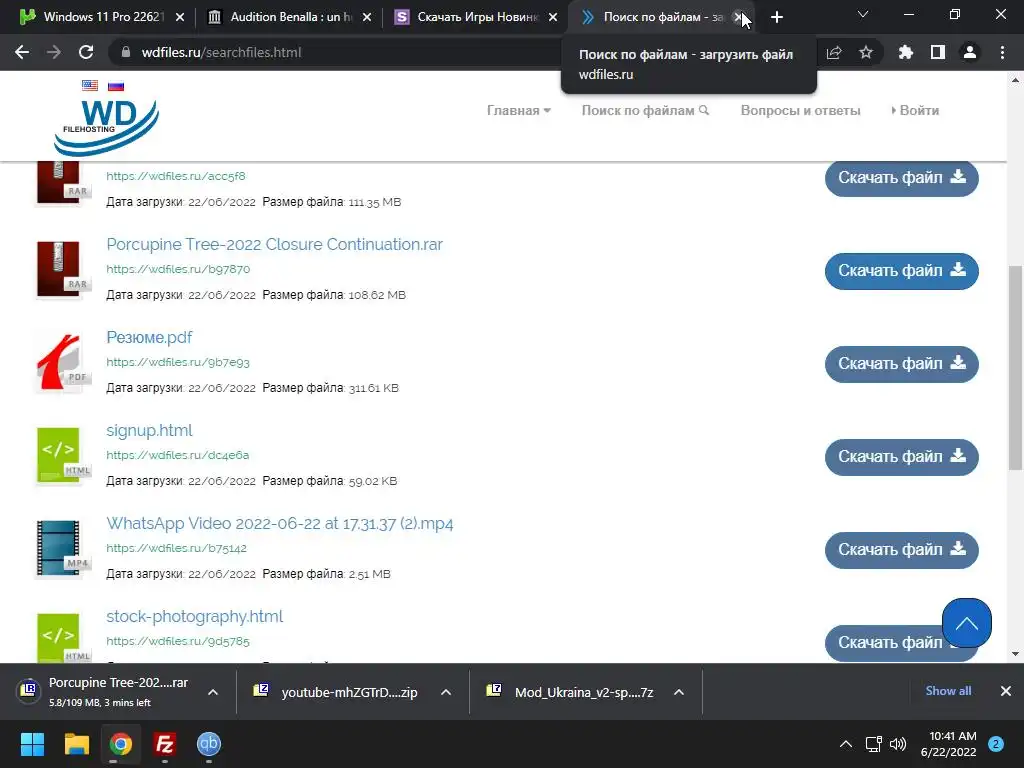Open qBittorrent from taskbar
This screenshot has width=1024, height=768.
click(209, 744)
